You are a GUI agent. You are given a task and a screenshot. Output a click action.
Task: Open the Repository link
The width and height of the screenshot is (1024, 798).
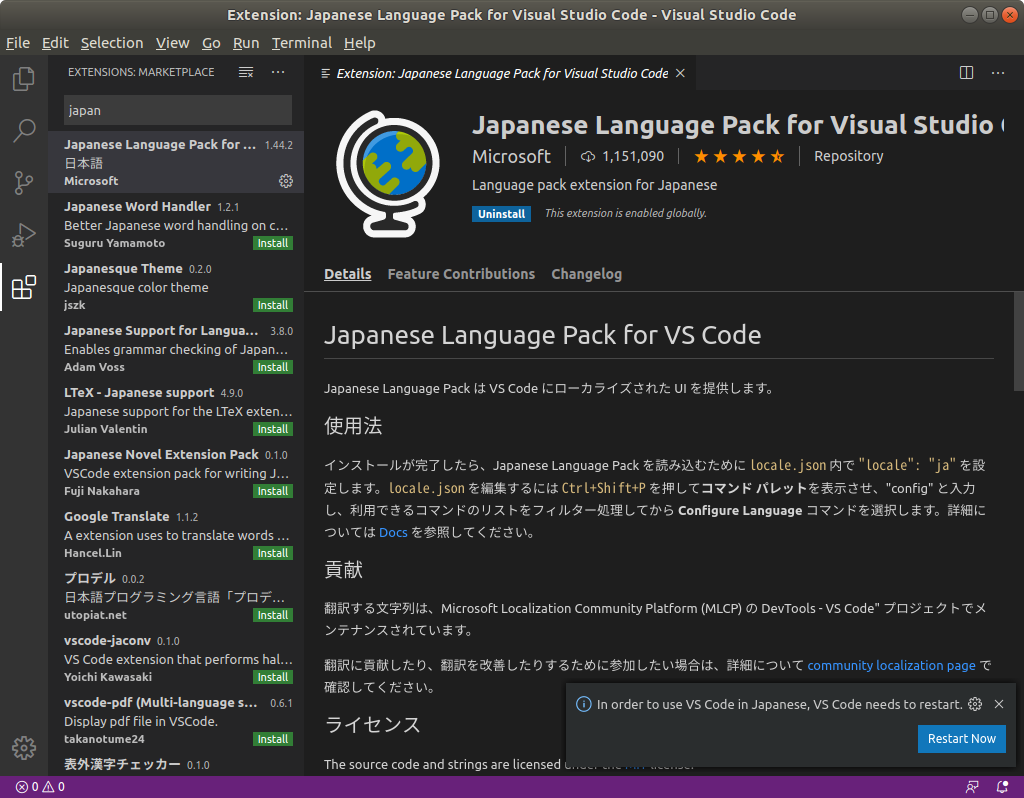click(x=848, y=156)
